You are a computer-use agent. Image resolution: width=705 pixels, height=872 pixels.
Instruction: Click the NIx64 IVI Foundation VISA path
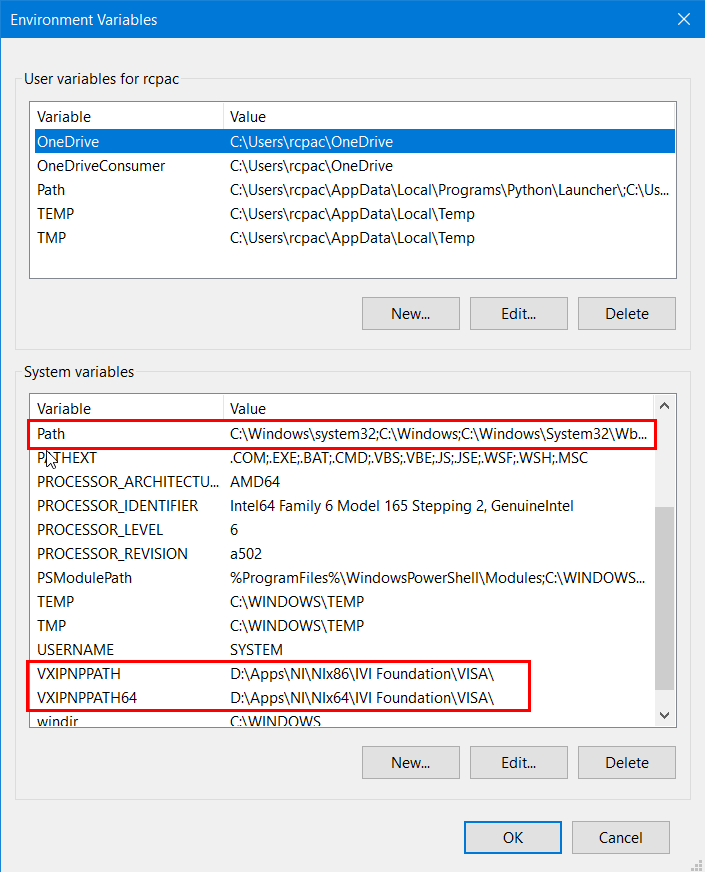[362, 697]
